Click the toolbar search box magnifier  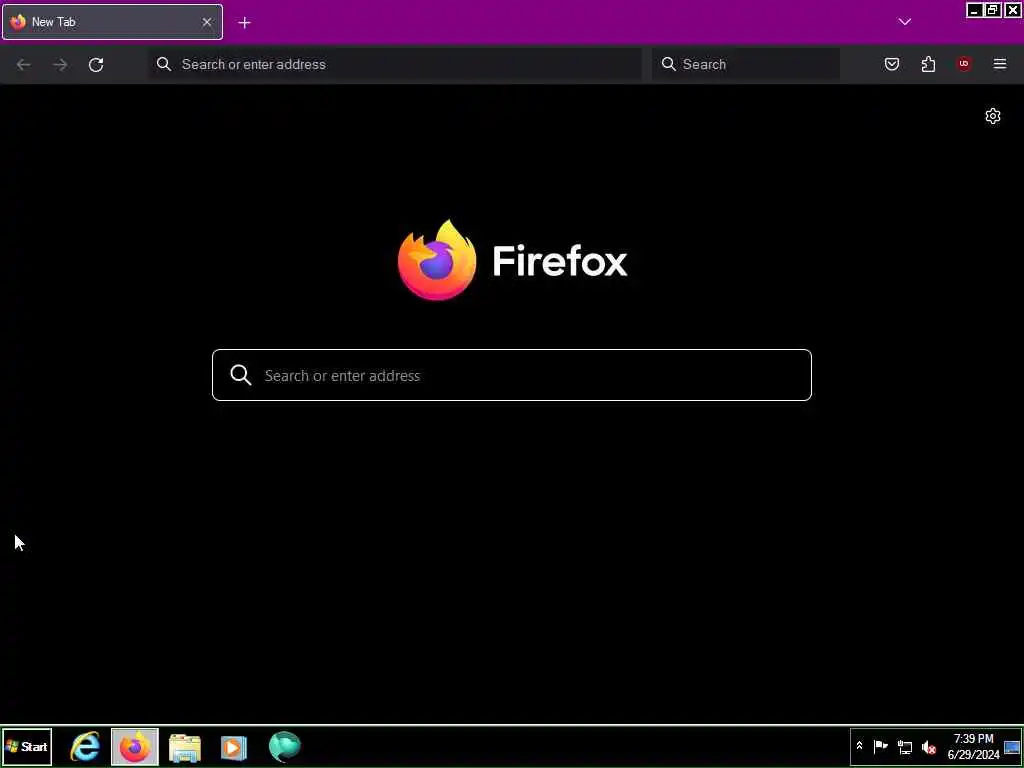(x=668, y=64)
